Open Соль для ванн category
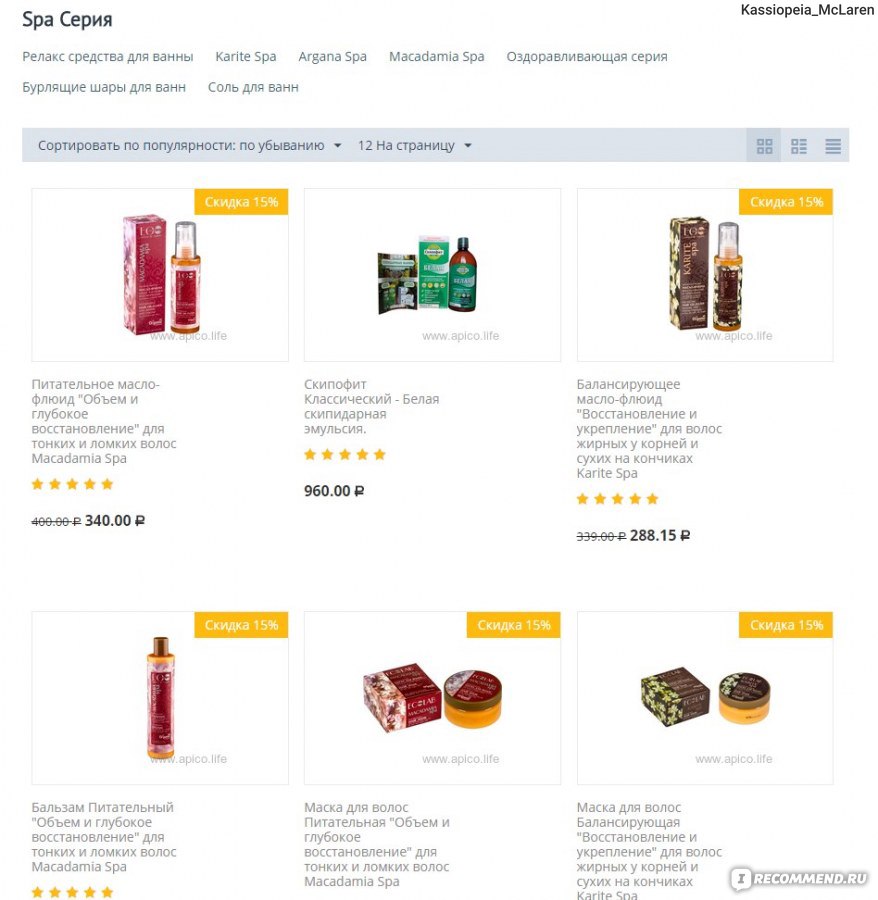This screenshot has height=900, width=878. click(253, 87)
